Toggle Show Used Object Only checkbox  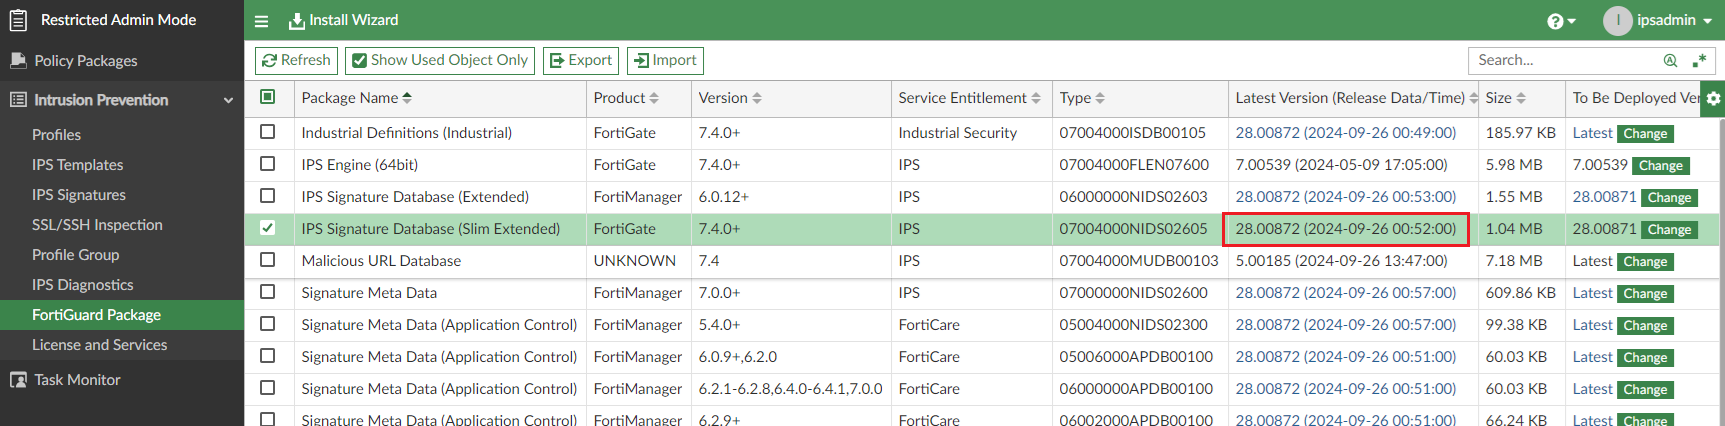(360, 61)
